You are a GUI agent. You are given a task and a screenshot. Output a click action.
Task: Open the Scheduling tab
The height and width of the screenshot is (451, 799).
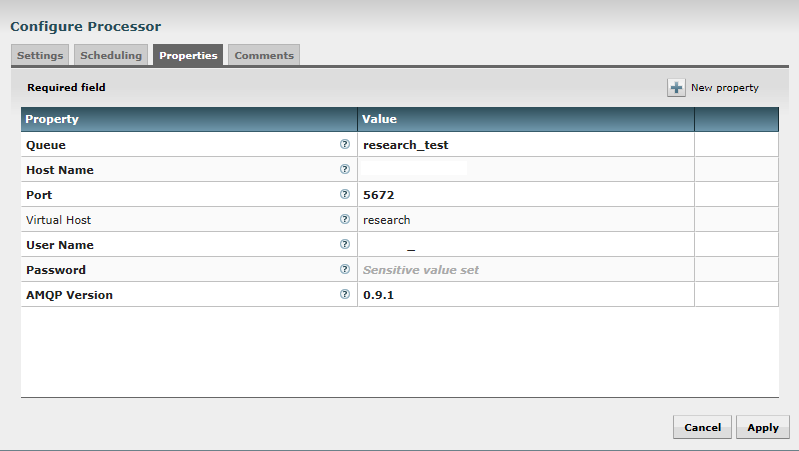click(x=111, y=56)
